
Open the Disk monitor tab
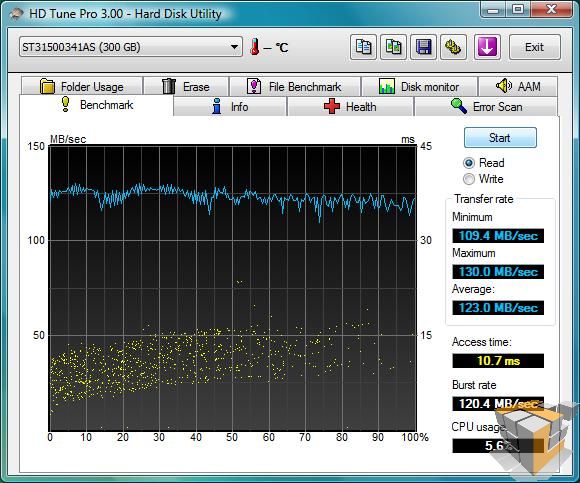[x=419, y=87]
